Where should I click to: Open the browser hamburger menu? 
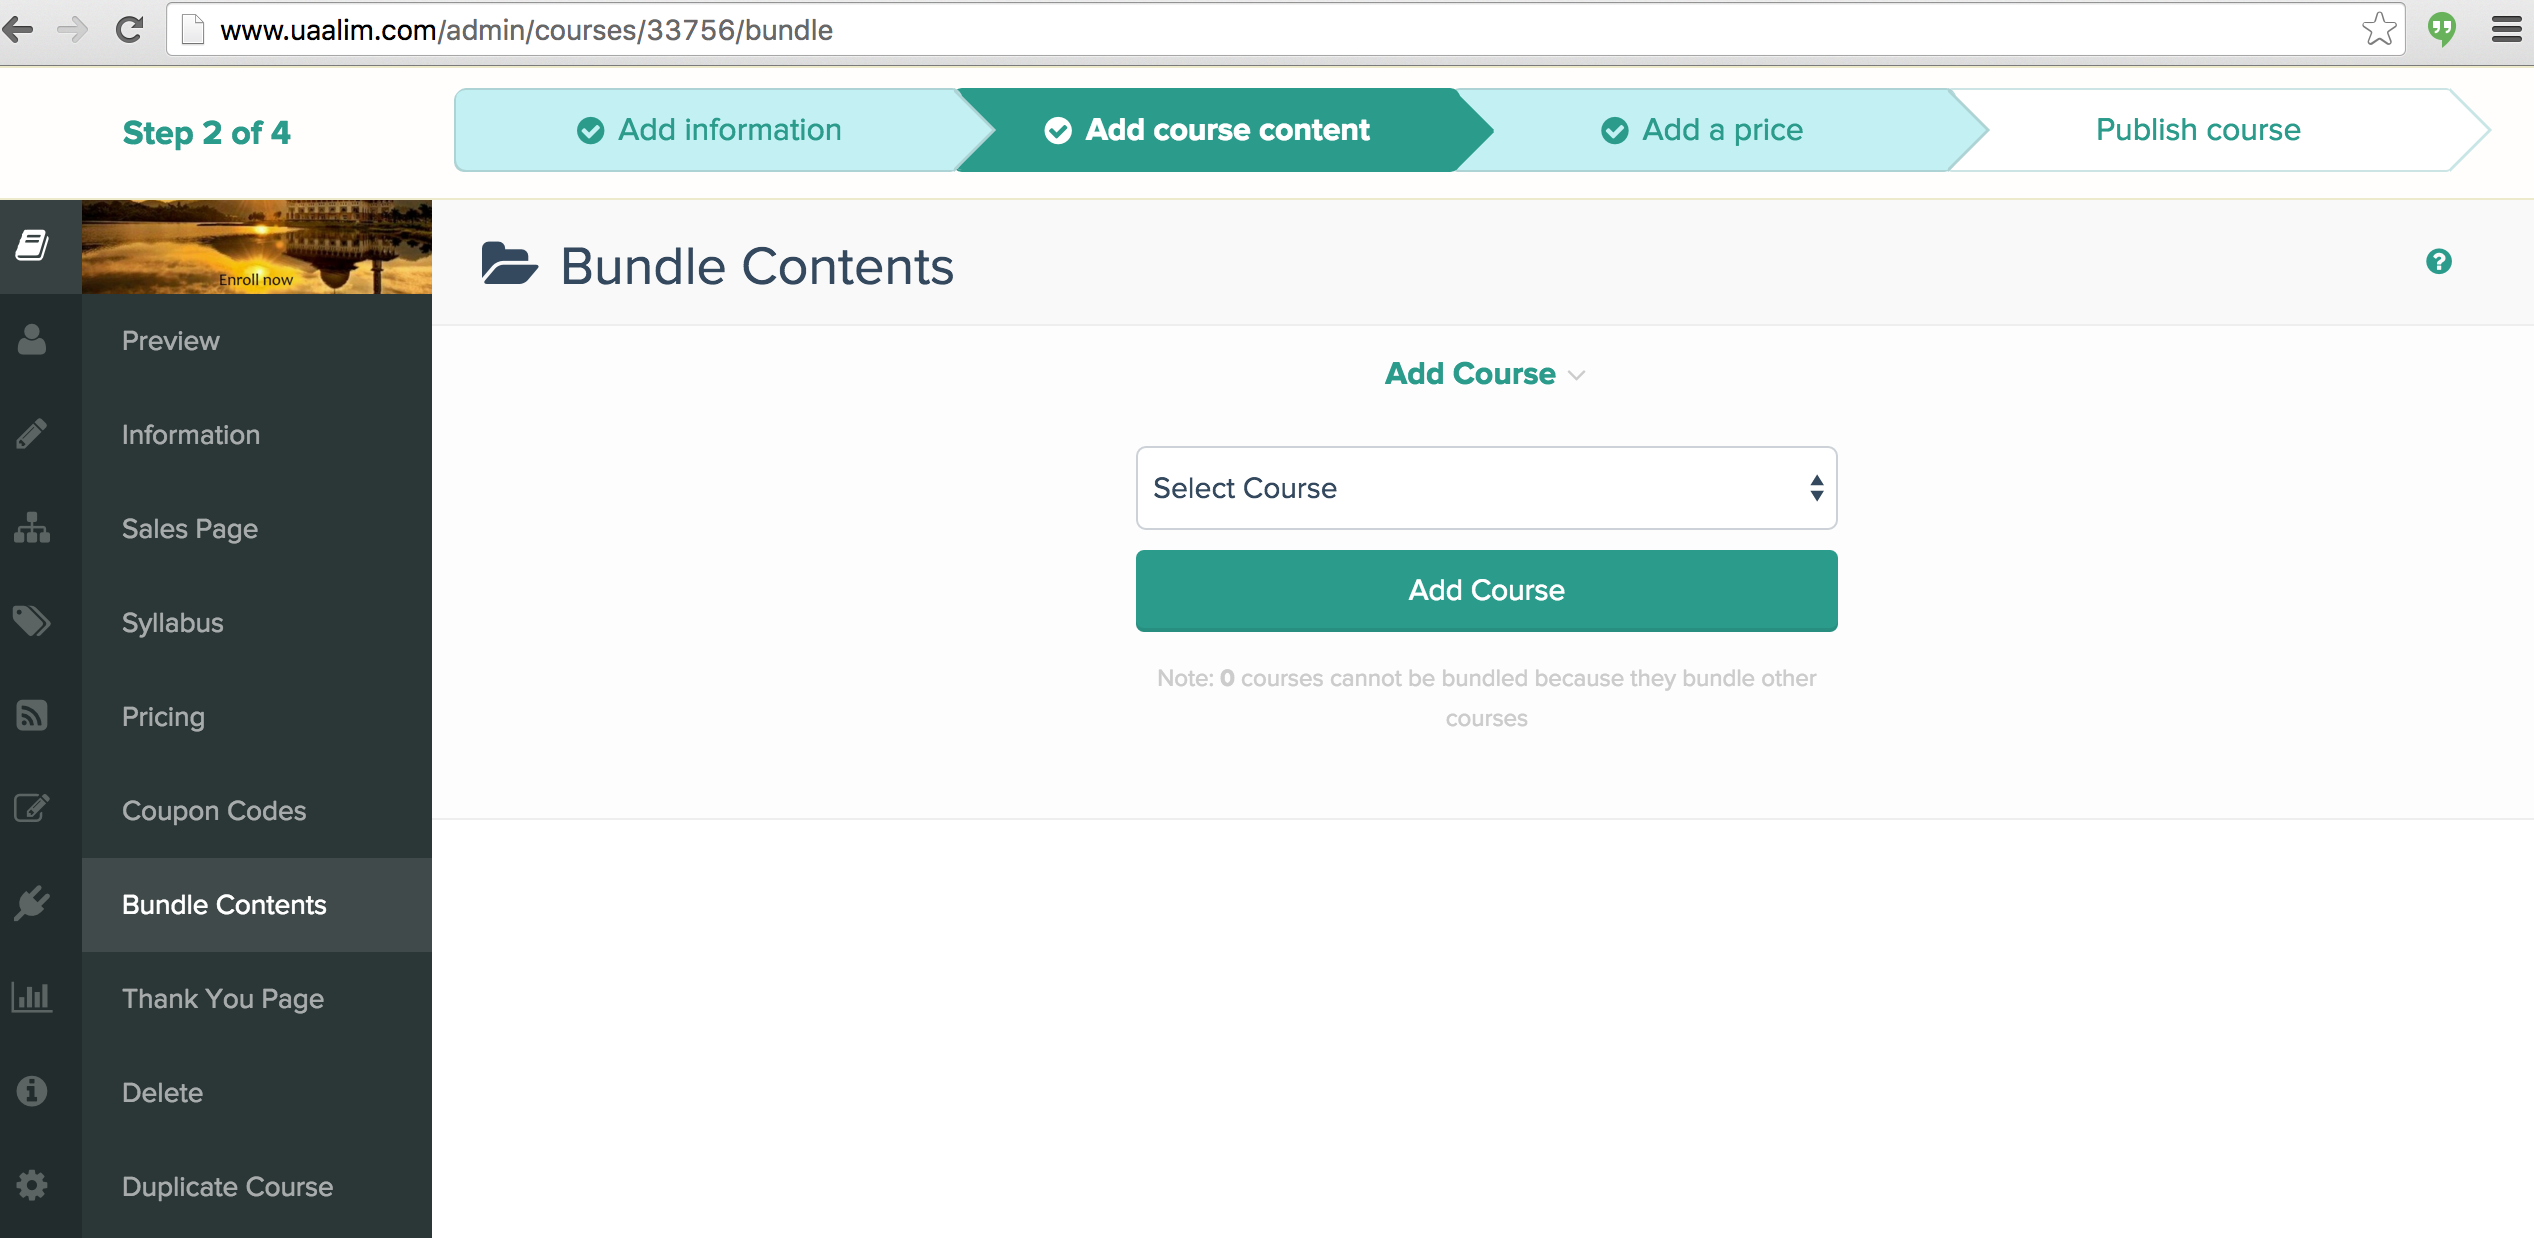2505,30
